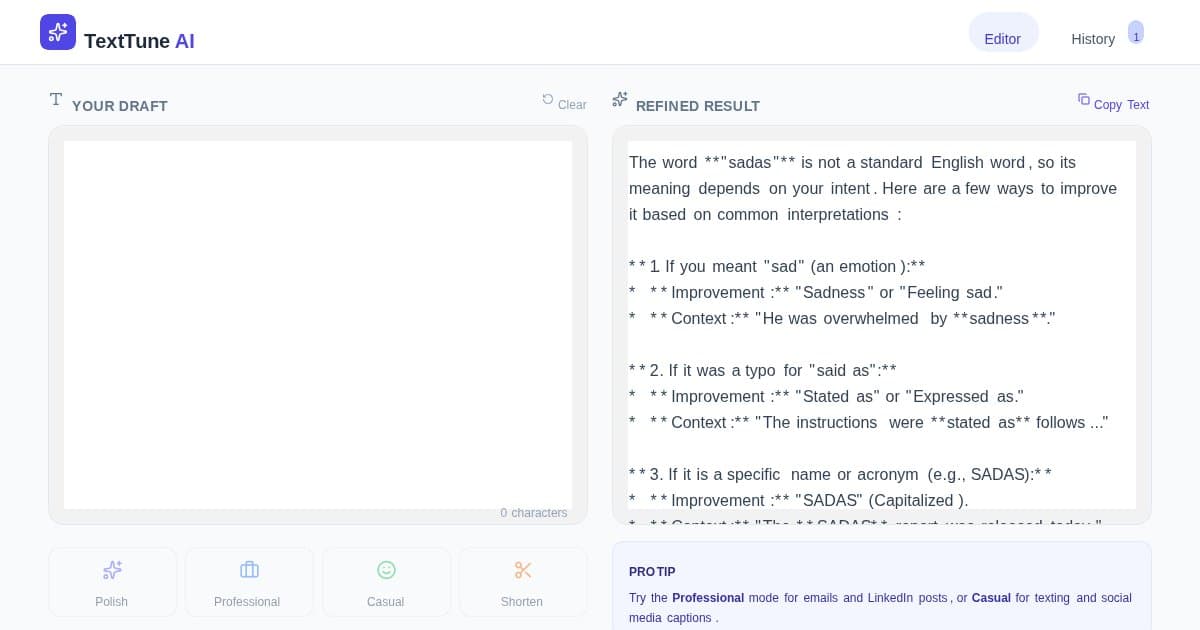Apply the Professional mode

[x=248, y=582]
